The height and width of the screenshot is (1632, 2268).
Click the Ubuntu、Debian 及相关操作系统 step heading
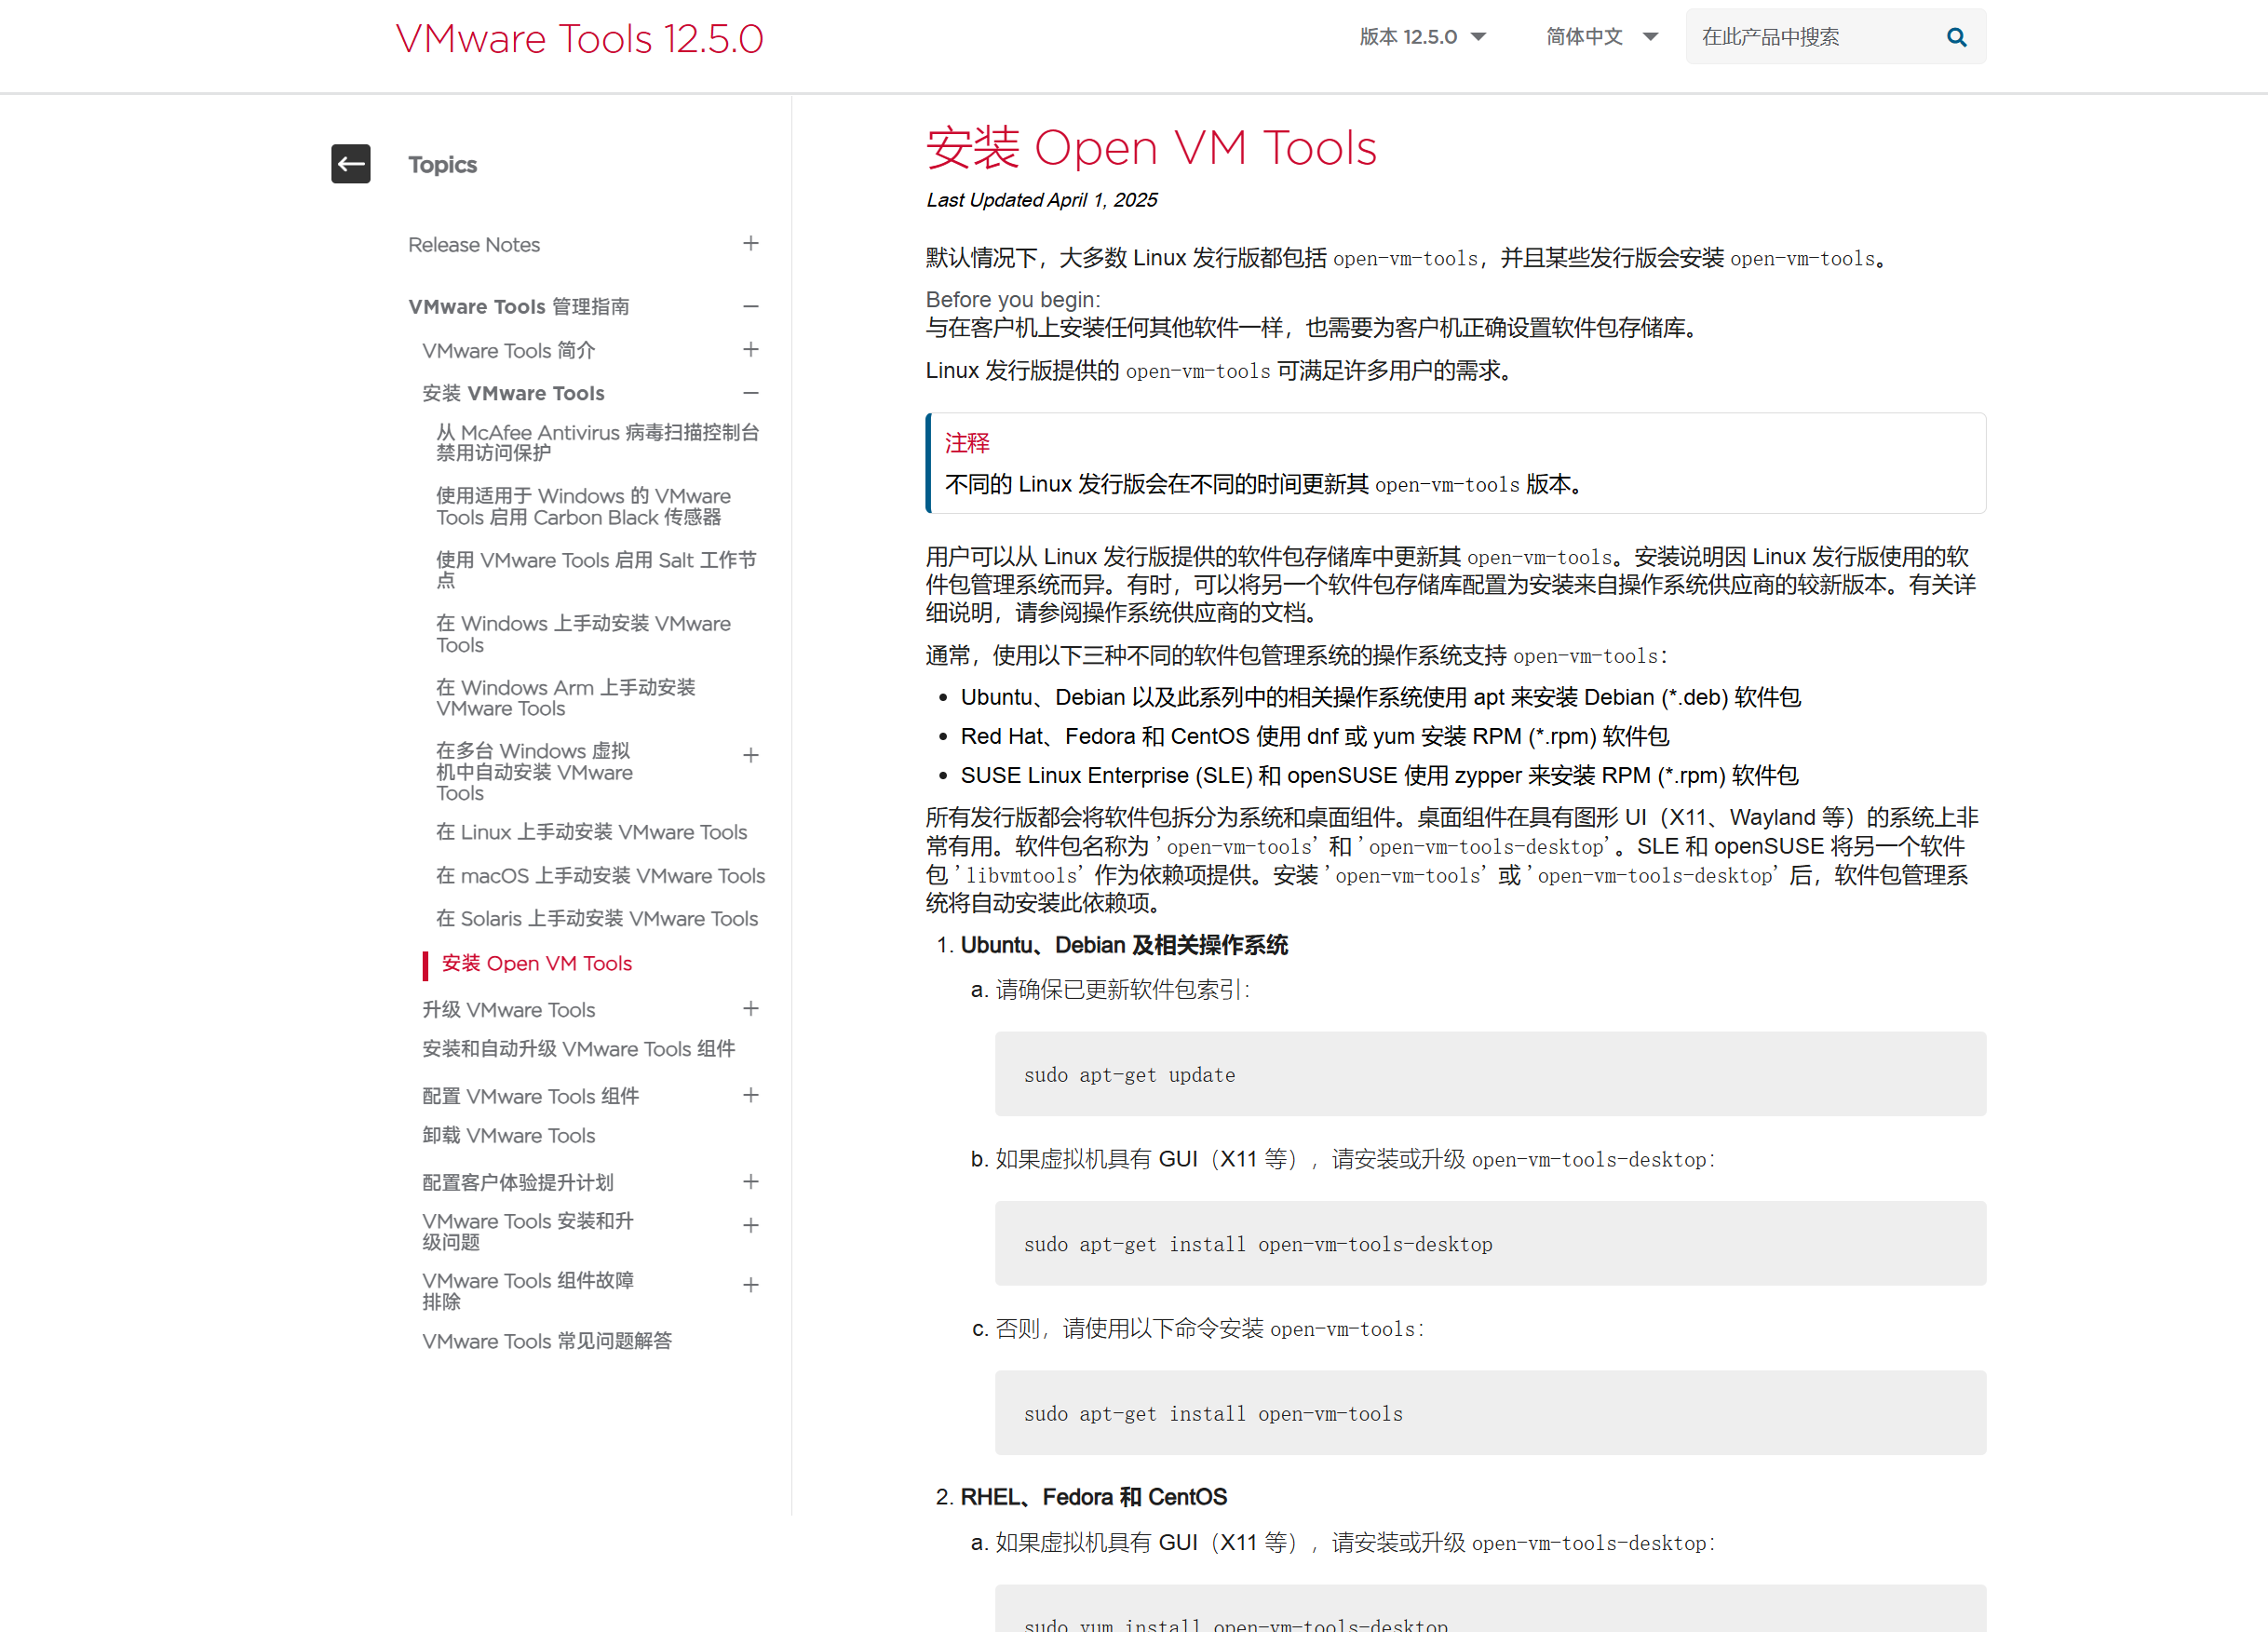(1124, 945)
